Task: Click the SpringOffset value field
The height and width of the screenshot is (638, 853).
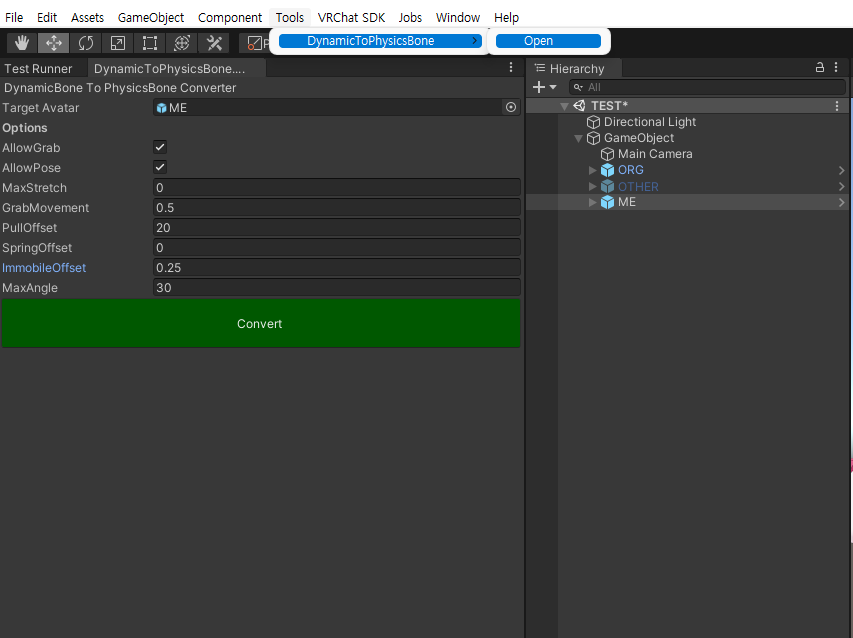Action: pos(337,247)
